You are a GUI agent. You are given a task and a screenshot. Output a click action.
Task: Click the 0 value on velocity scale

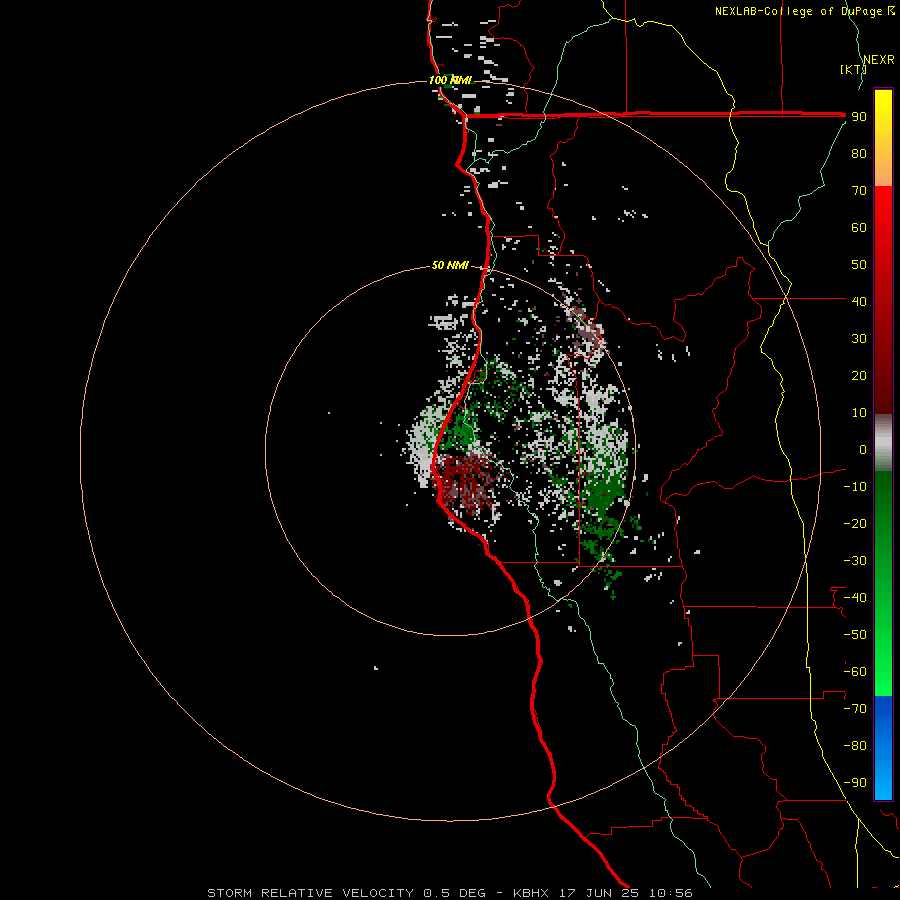863,449
